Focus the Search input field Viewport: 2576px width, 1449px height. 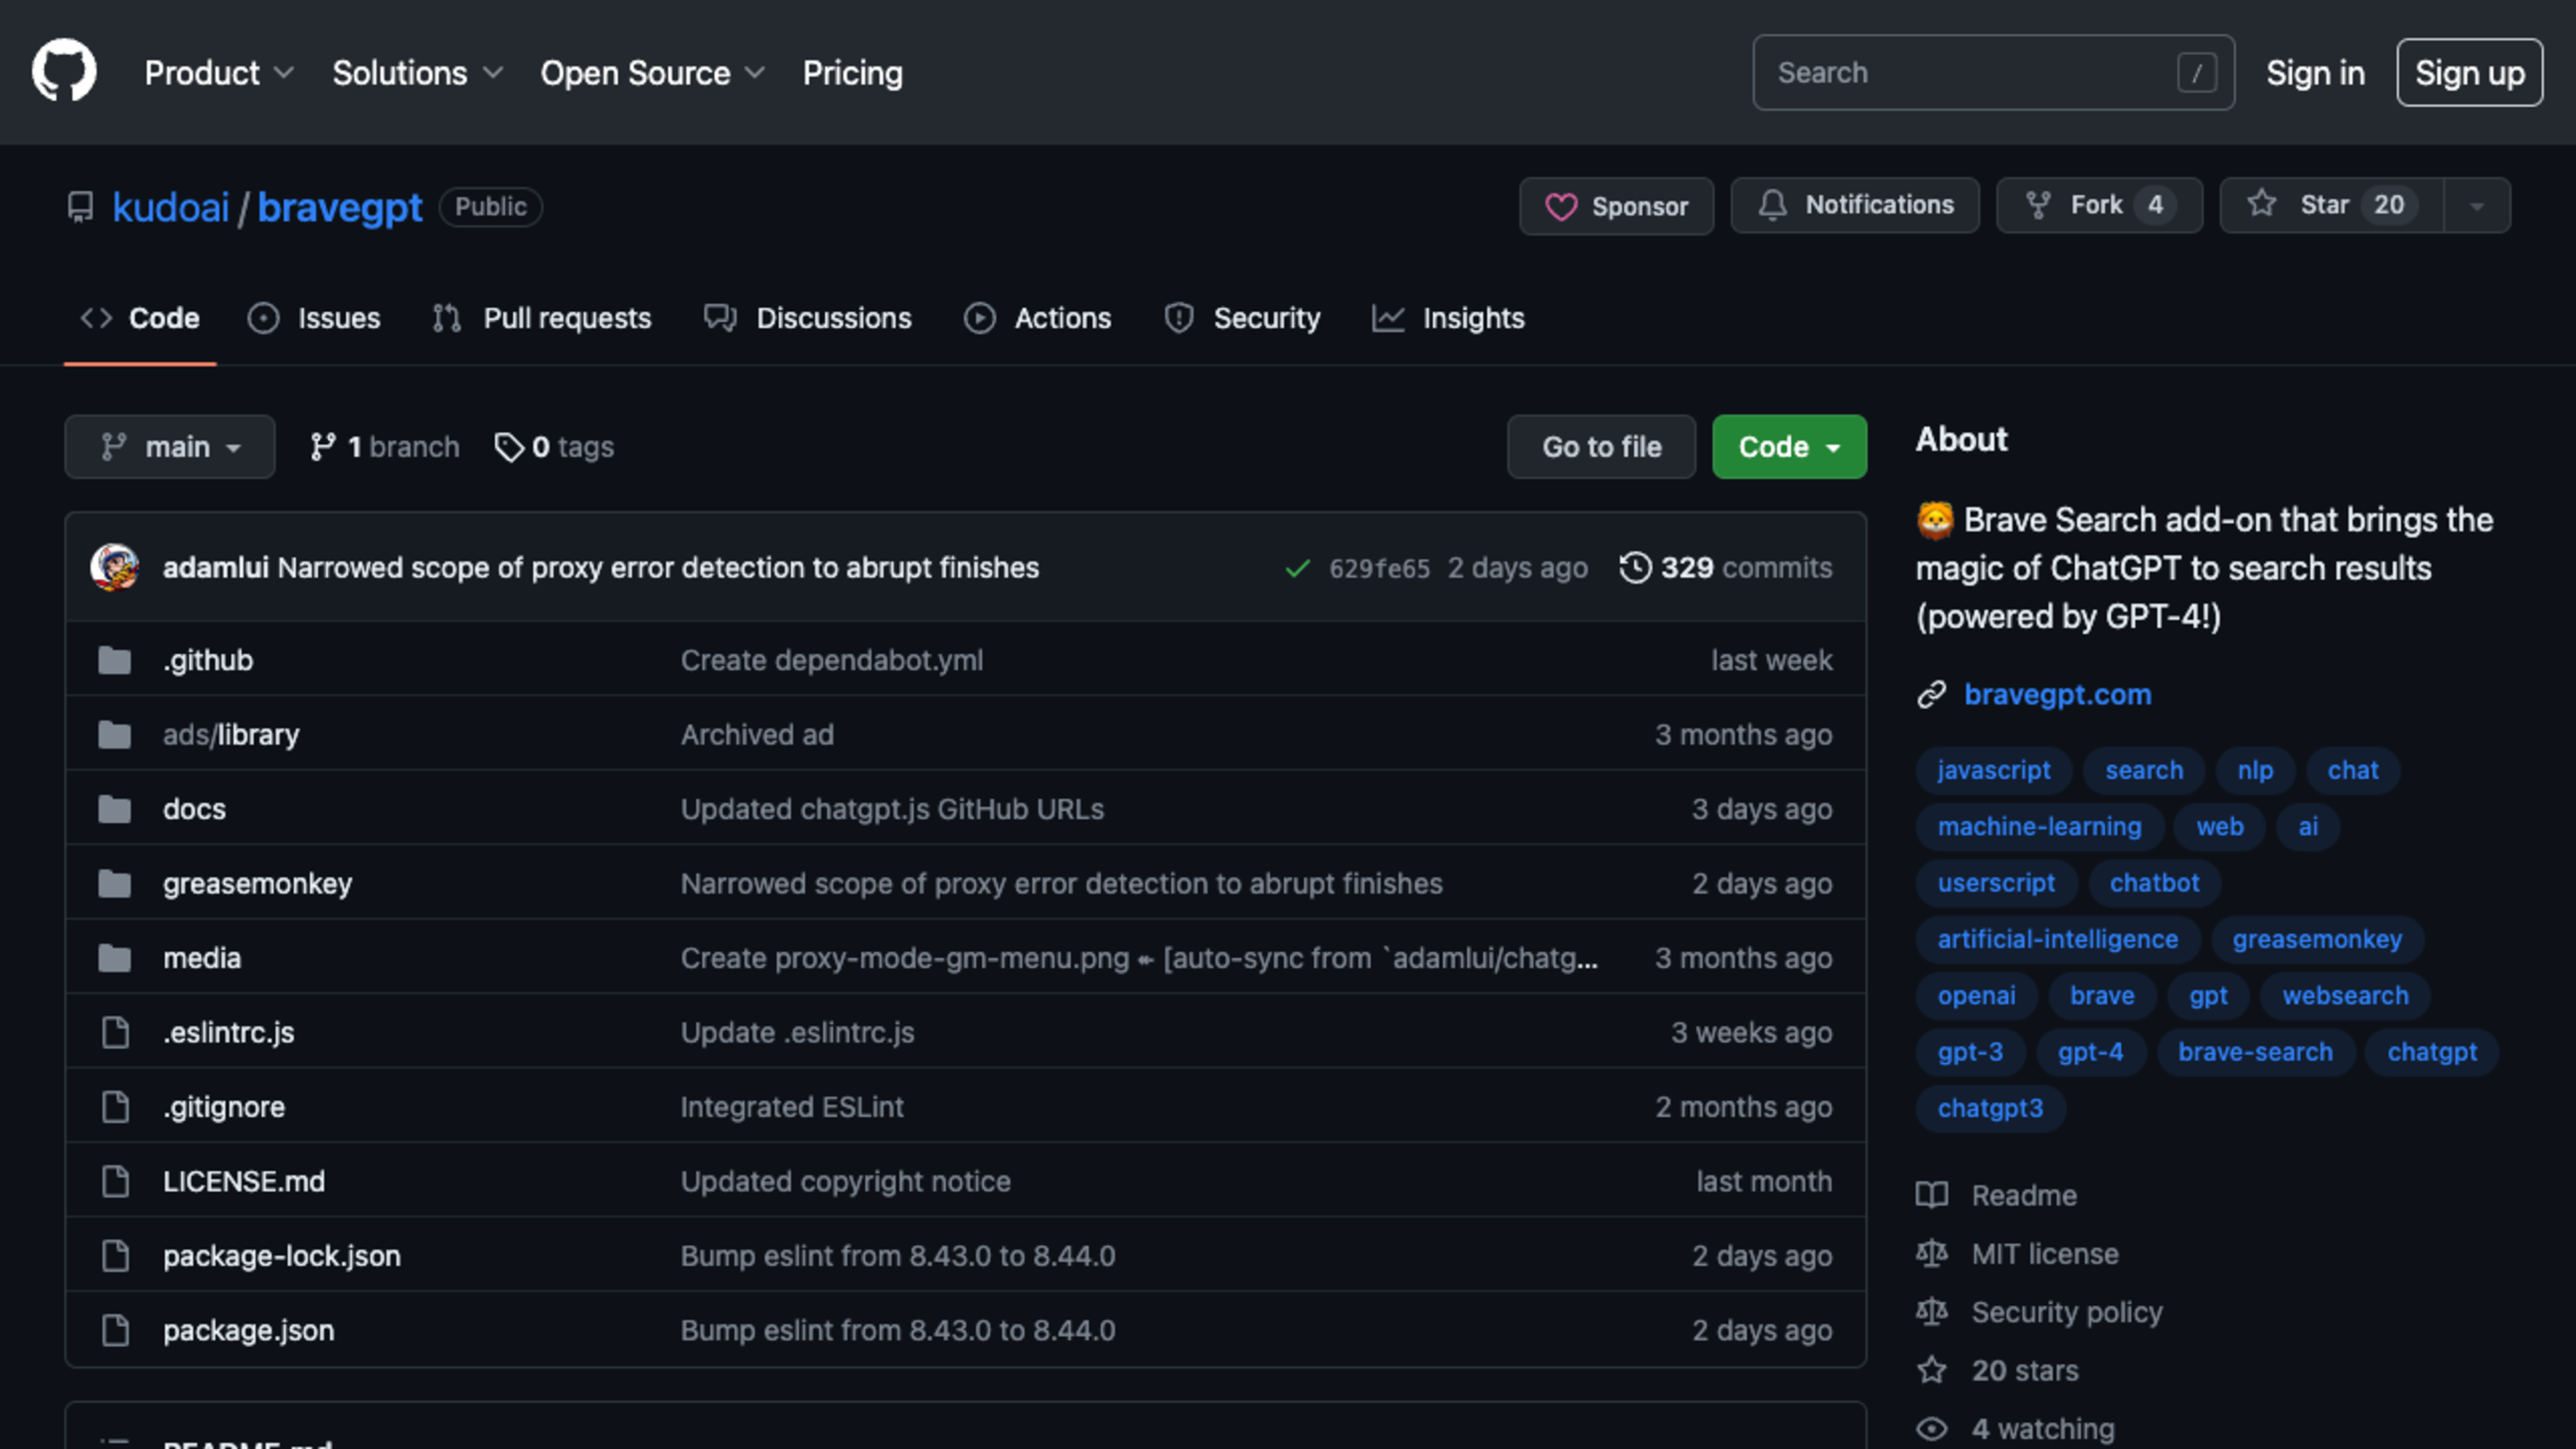pos(1993,72)
